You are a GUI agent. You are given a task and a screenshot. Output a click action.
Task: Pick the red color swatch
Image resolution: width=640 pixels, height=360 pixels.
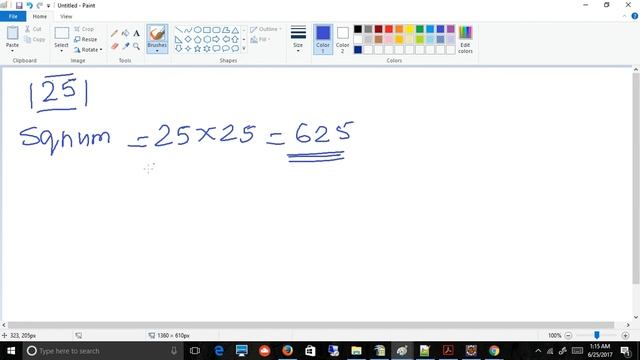coord(389,29)
